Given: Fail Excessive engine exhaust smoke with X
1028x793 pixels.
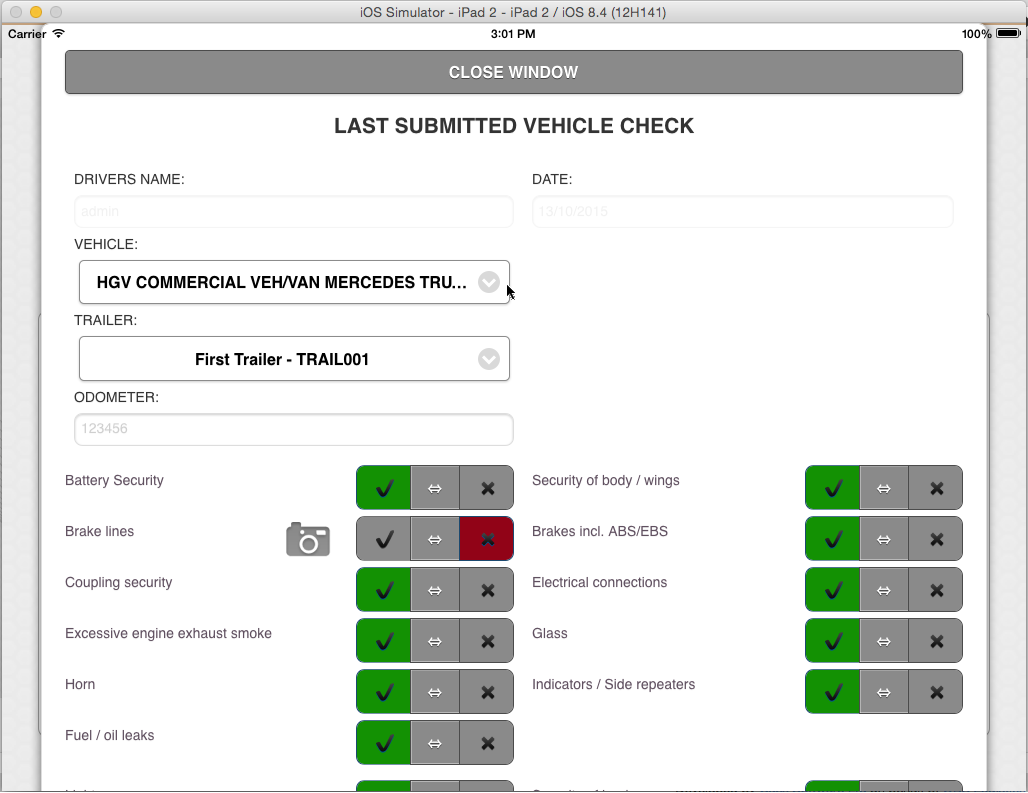Looking at the screenshot, I should (x=486, y=641).
